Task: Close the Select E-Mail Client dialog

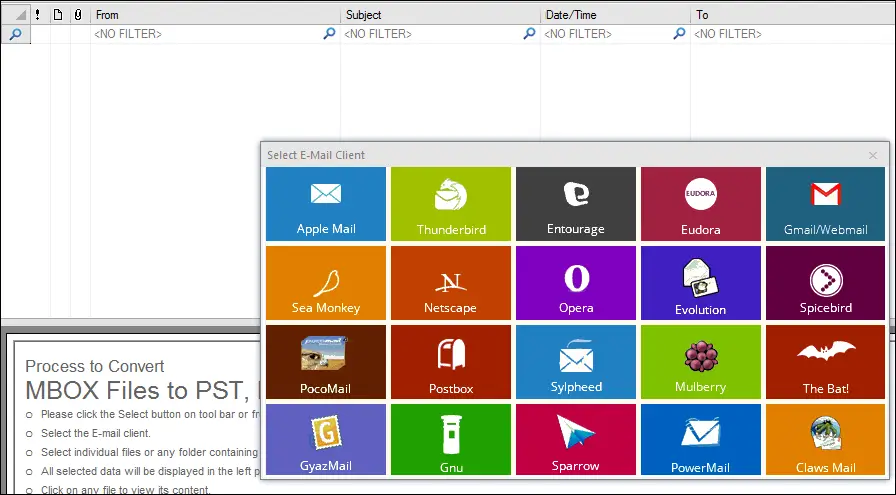Action: pyautogui.click(x=873, y=155)
